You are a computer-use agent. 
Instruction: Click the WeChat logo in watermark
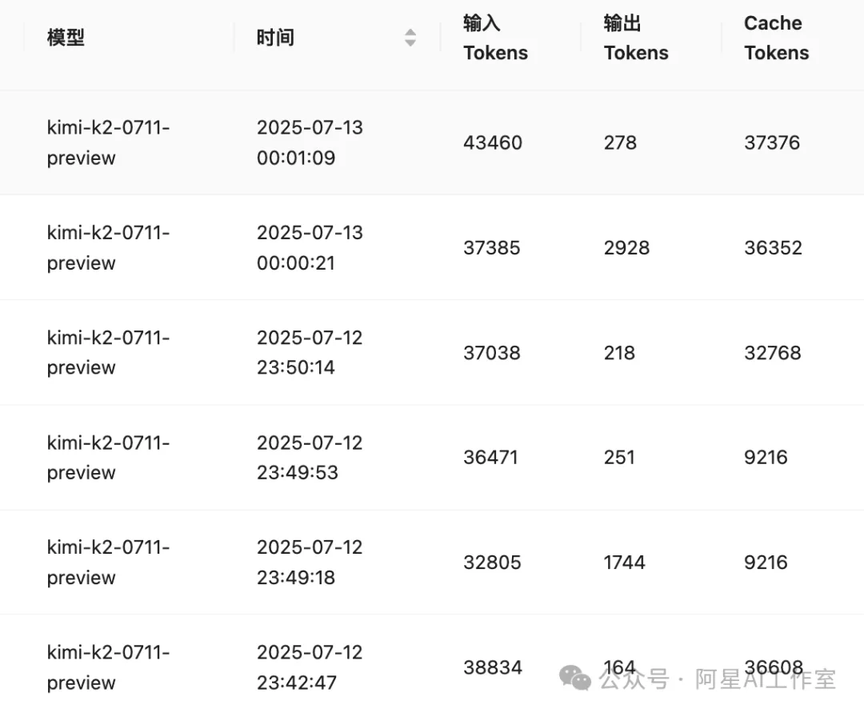pyautogui.click(x=575, y=678)
